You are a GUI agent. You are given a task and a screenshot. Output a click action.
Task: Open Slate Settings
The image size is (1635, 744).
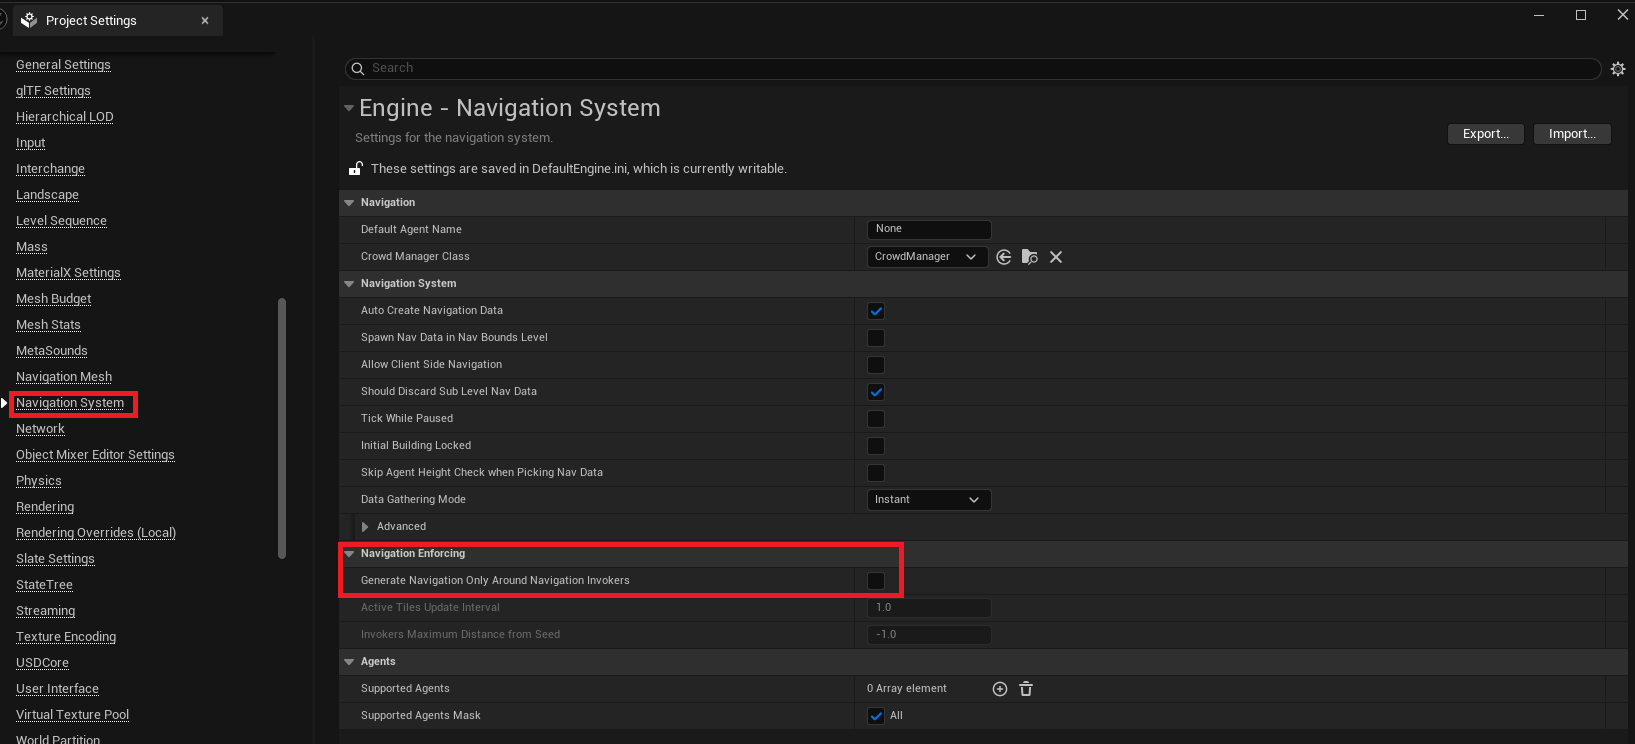pos(55,559)
